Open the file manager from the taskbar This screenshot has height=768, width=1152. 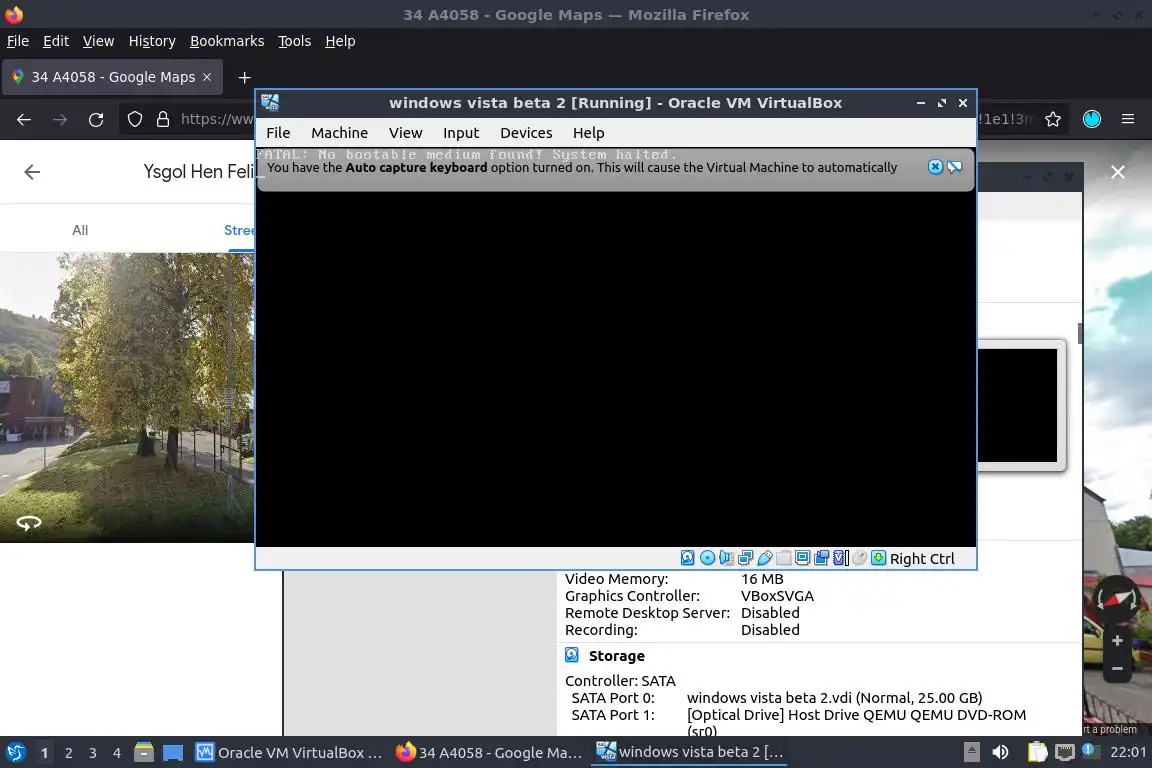point(144,753)
